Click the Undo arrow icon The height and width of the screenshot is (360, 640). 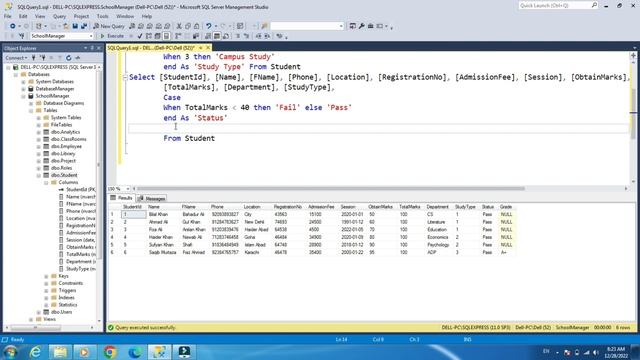[209, 26]
